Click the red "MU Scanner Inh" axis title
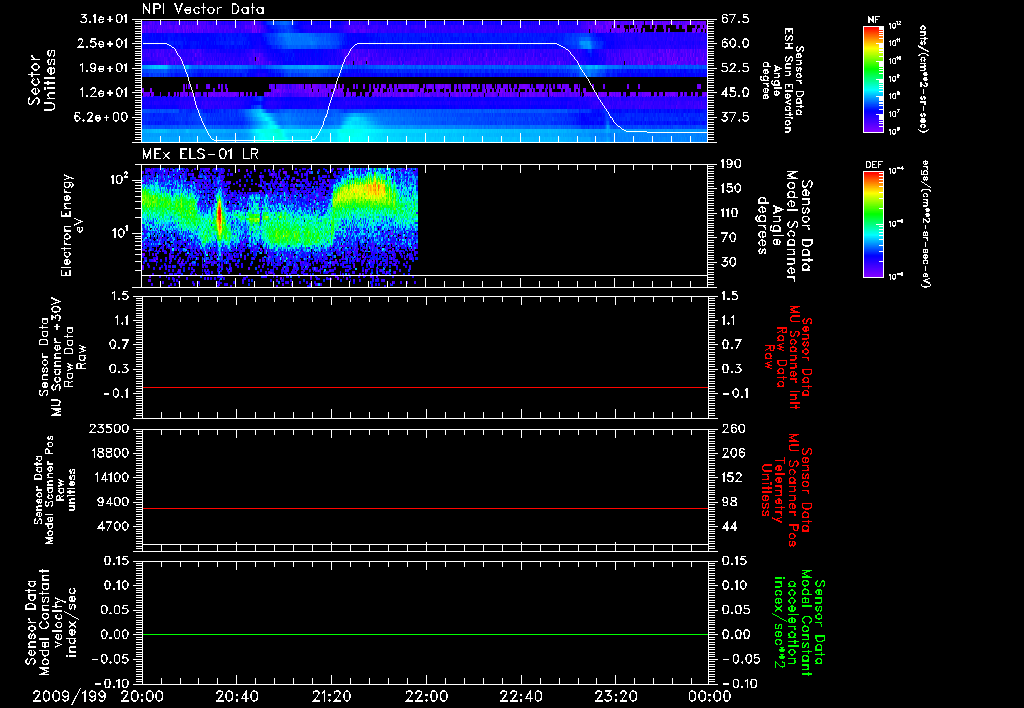Screen dimensions: 1024x708 [787, 357]
